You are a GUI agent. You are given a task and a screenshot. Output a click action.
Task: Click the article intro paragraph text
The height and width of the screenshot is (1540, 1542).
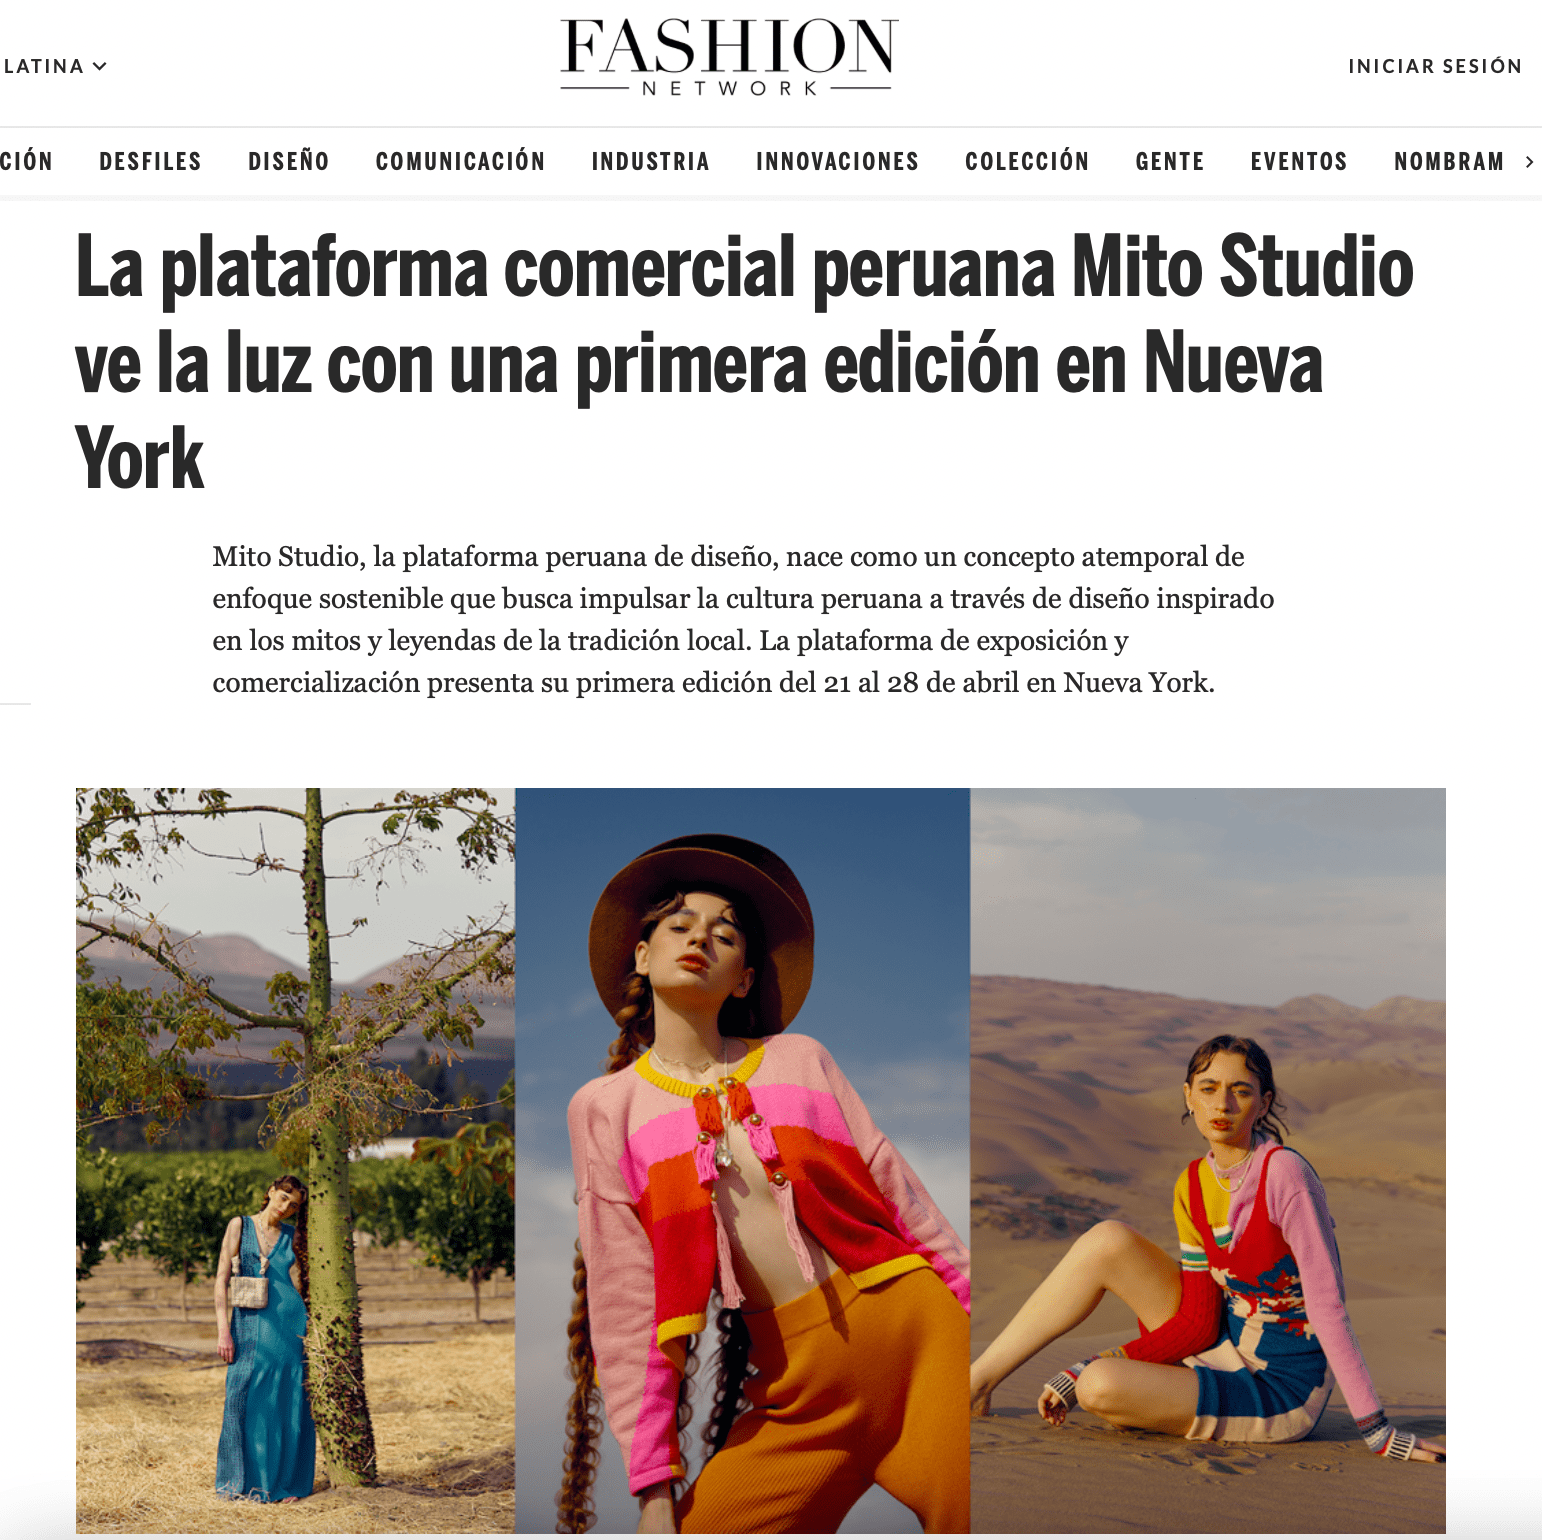pos(743,620)
